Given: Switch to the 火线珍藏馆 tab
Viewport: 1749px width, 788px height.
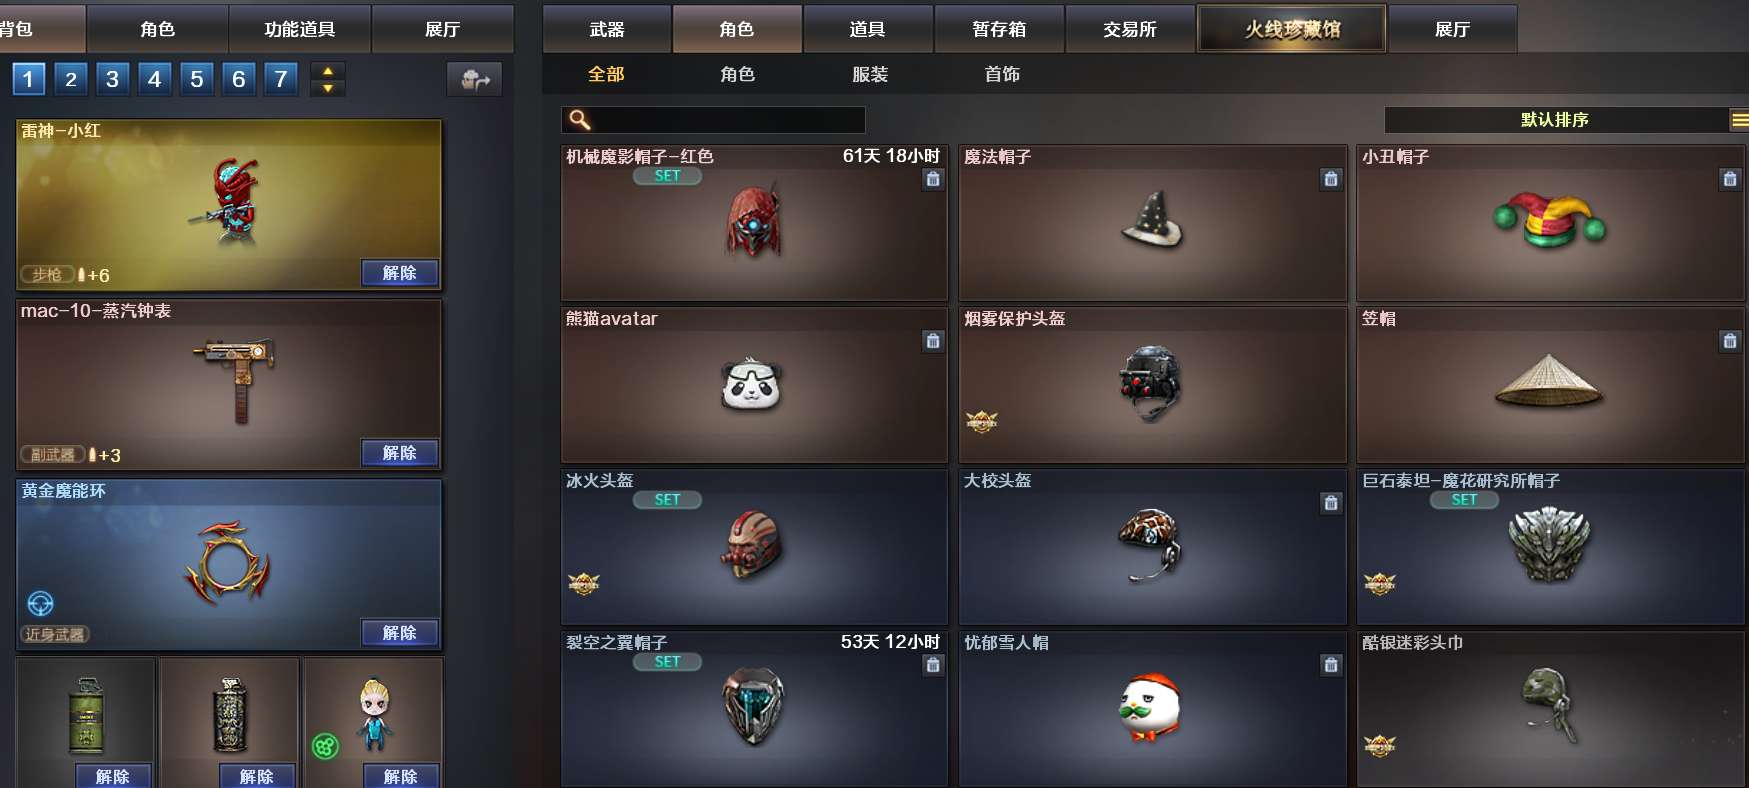Looking at the screenshot, I should tap(1292, 29).
